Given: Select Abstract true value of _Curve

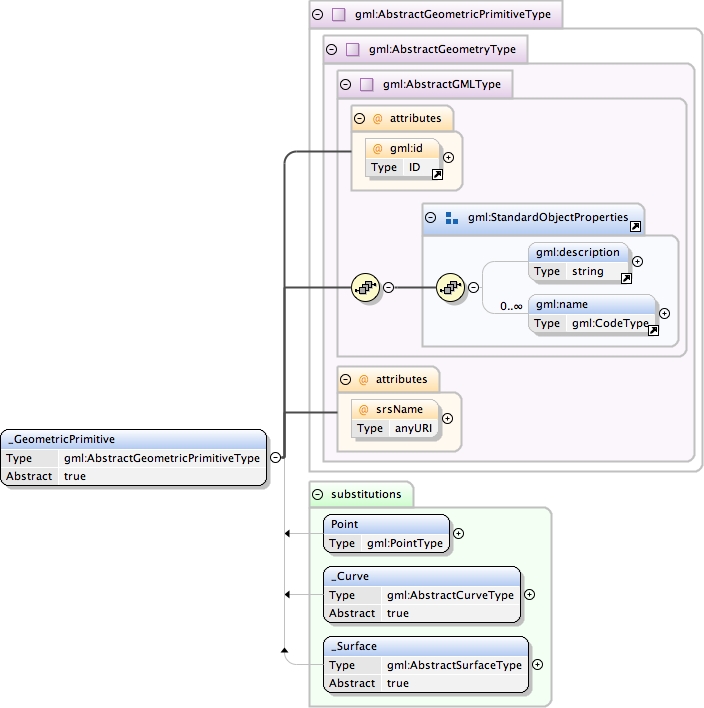Looking at the screenshot, I should 398,614.
